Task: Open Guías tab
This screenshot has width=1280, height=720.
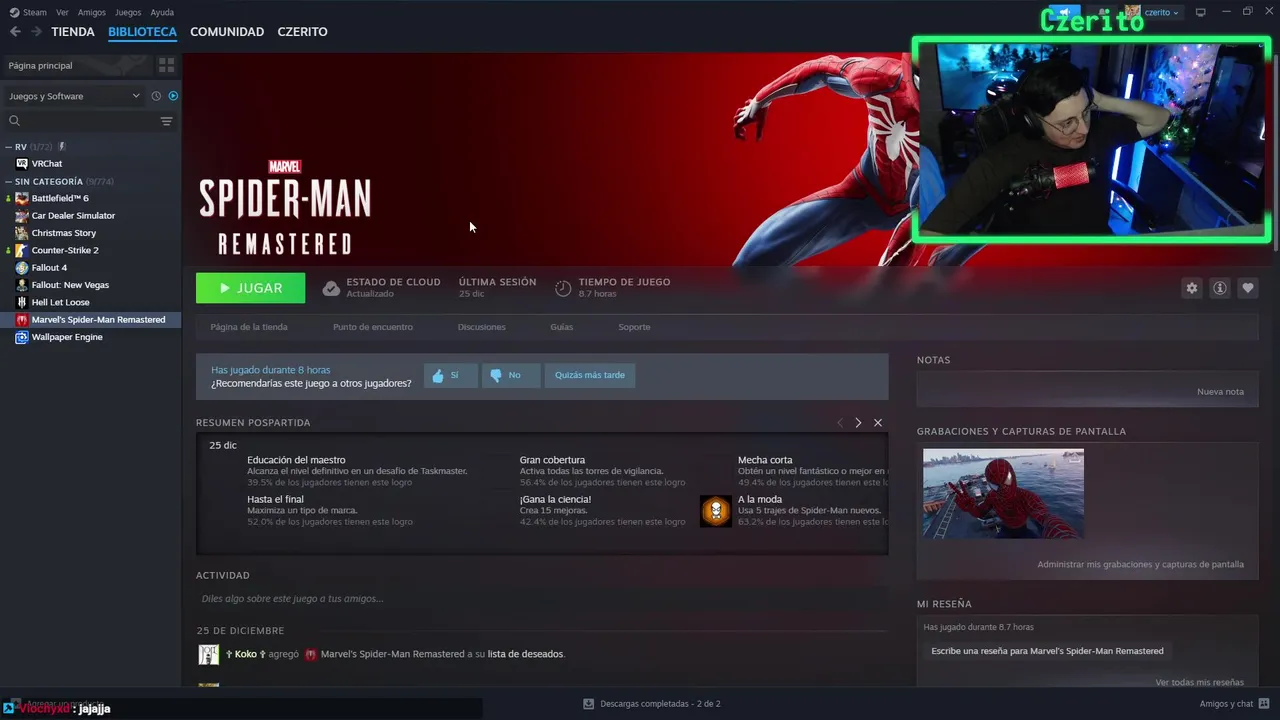Action: [x=561, y=327]
